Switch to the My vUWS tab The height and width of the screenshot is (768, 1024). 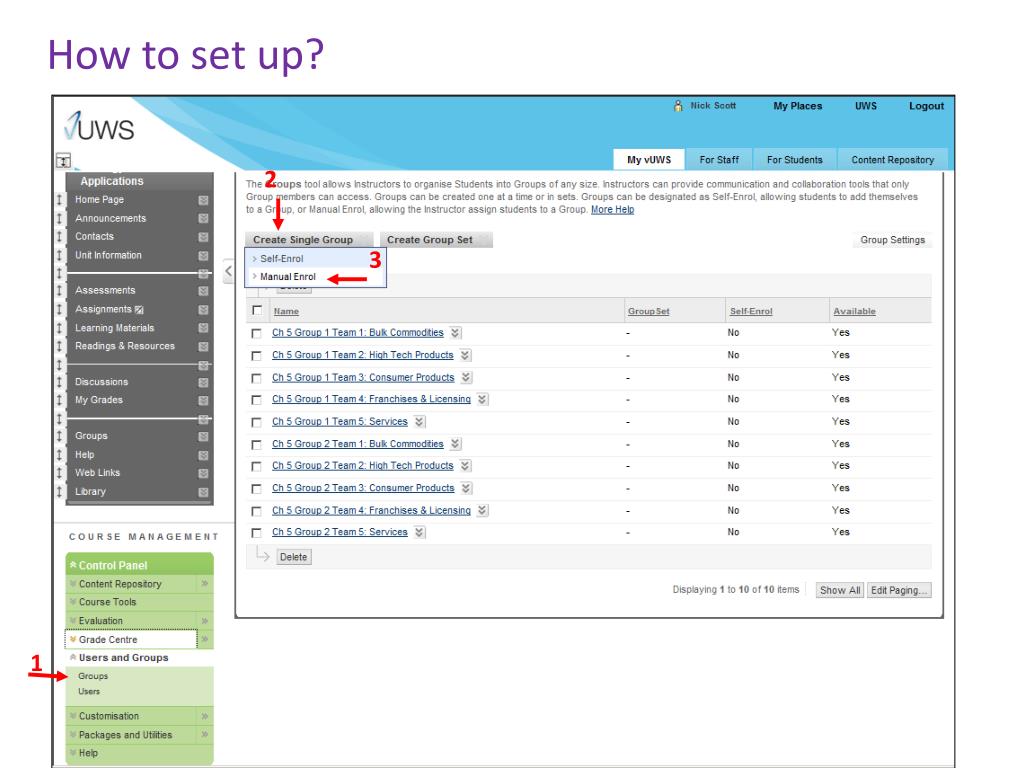tap(648, 159)
